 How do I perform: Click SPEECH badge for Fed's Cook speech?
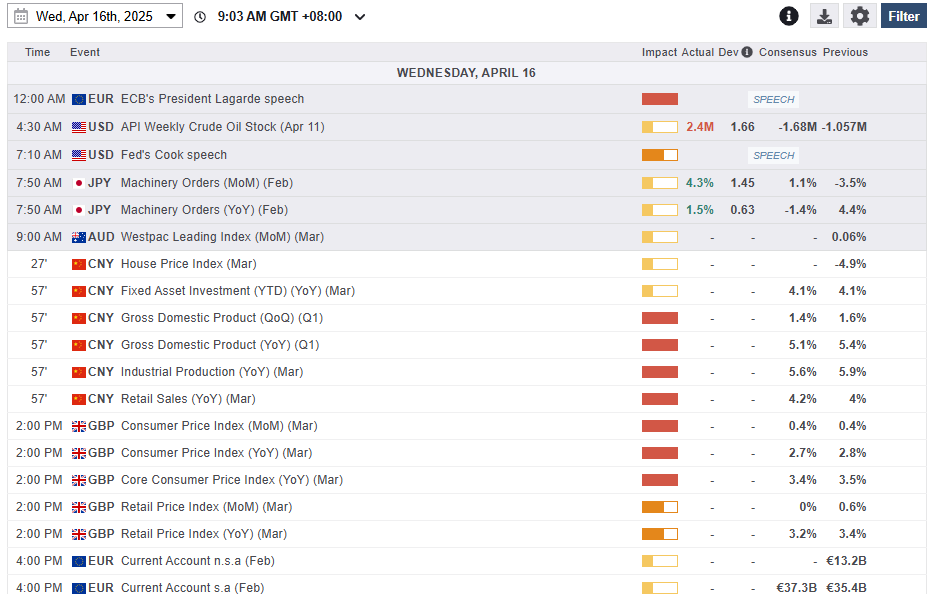(x=773, y=156)
